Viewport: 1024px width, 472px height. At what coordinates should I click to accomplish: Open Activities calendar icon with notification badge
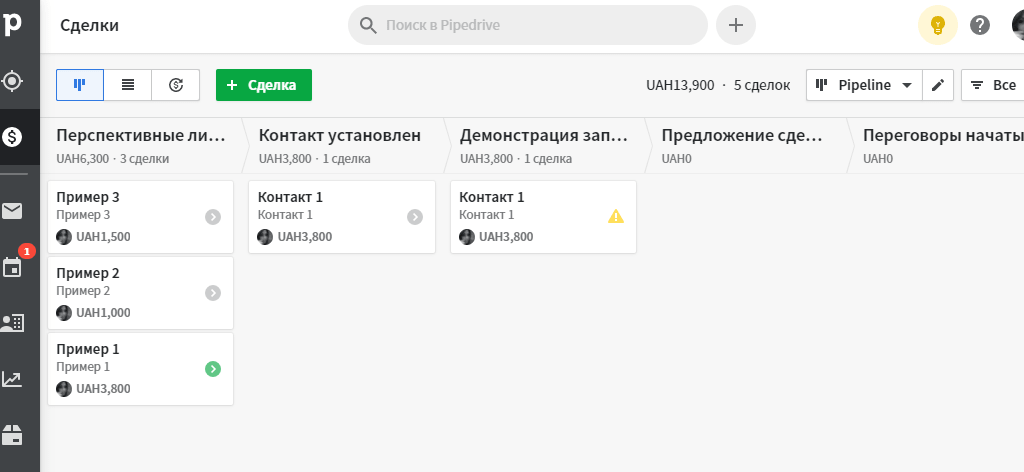(x=12, y=267)
